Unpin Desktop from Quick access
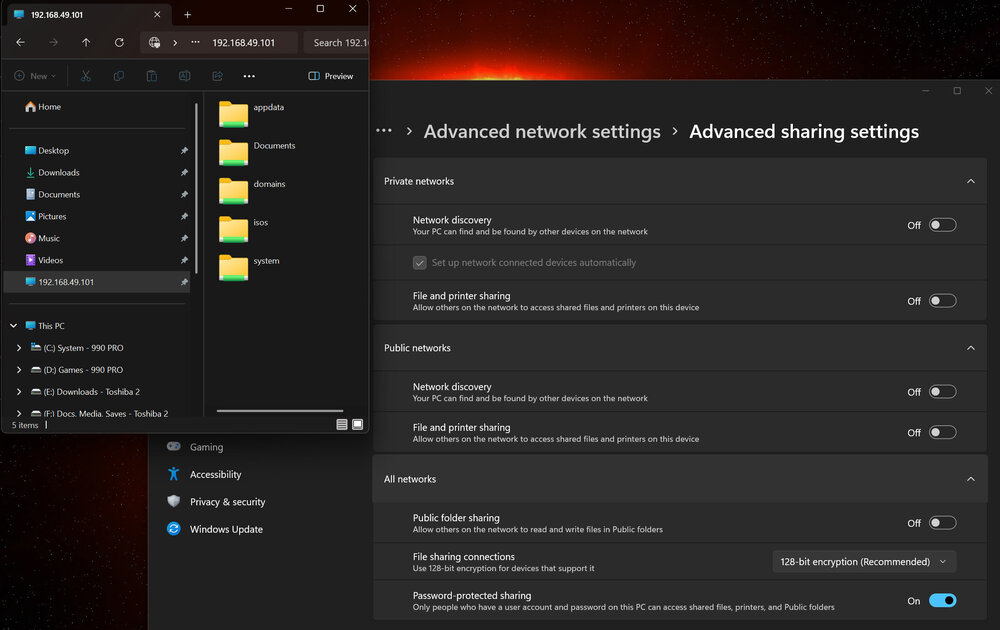The image size is (1000, 630). (184, 150)
